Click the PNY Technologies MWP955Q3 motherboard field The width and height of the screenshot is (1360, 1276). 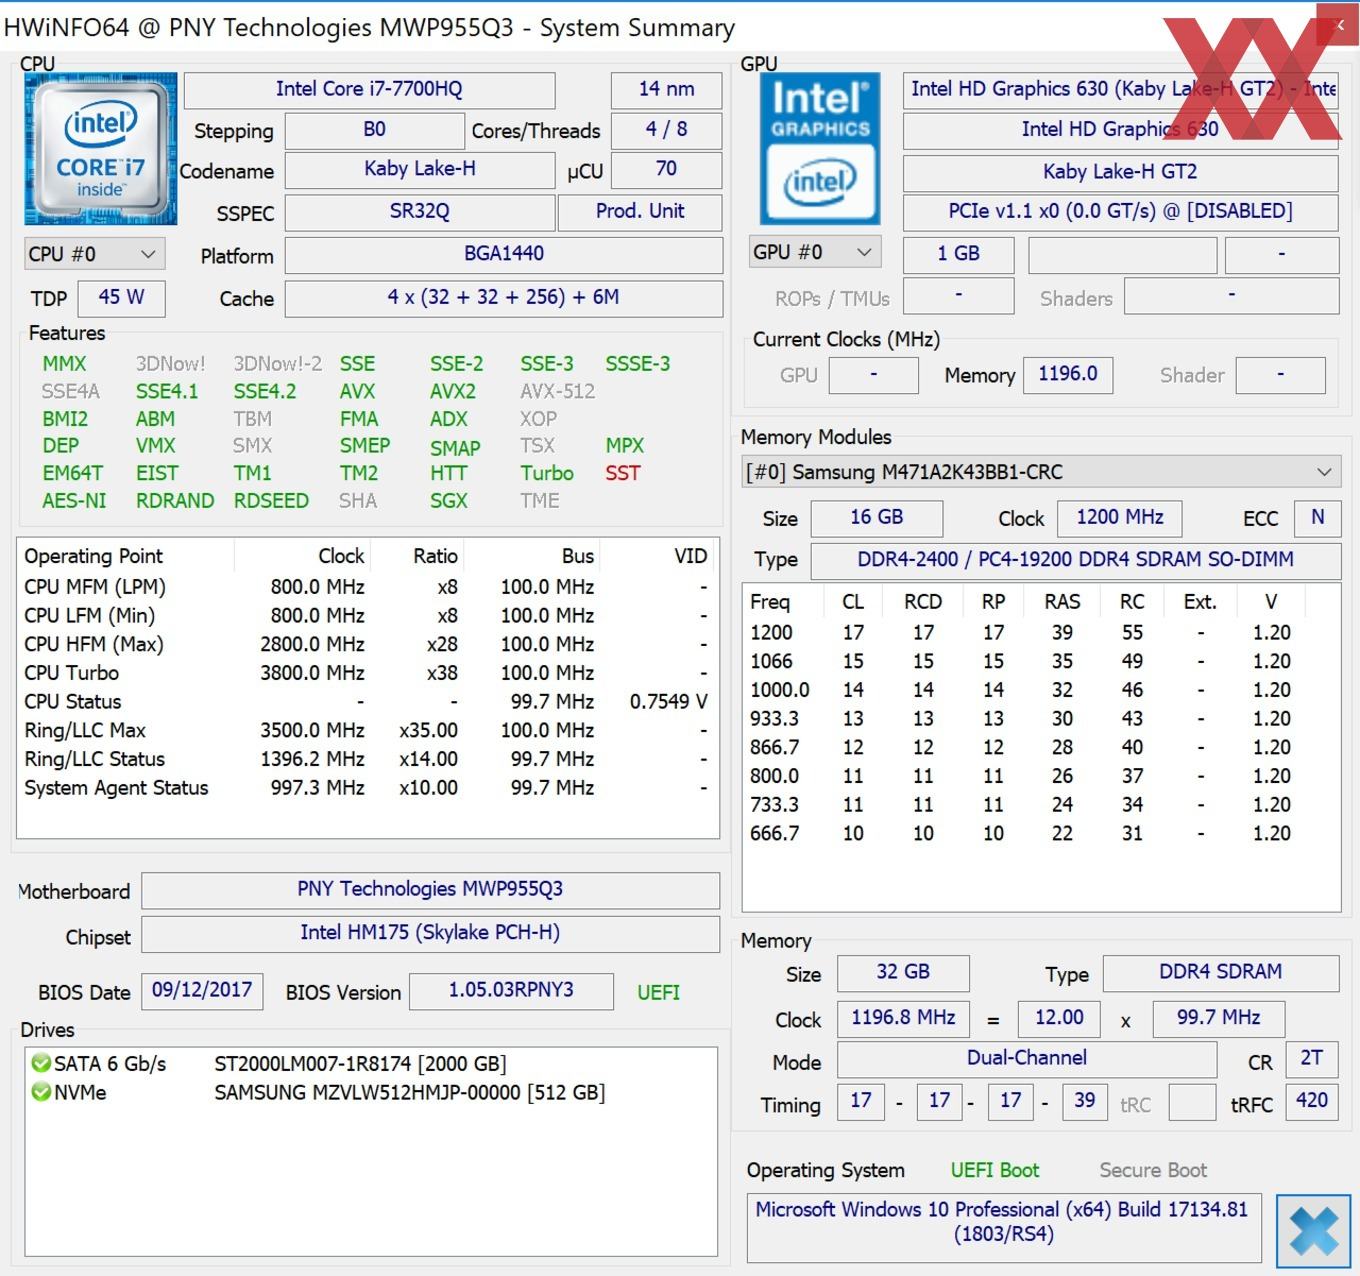[x=430, y=890]
